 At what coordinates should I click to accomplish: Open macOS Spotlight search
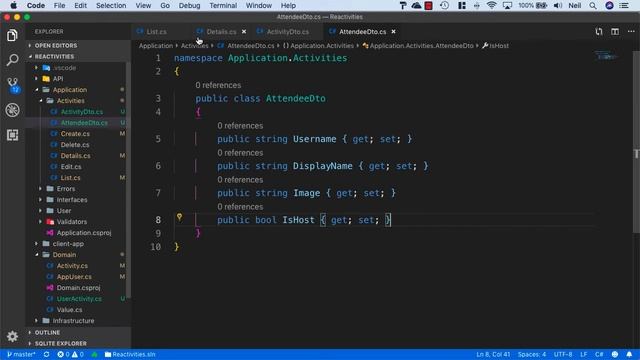tap(593, 5)
